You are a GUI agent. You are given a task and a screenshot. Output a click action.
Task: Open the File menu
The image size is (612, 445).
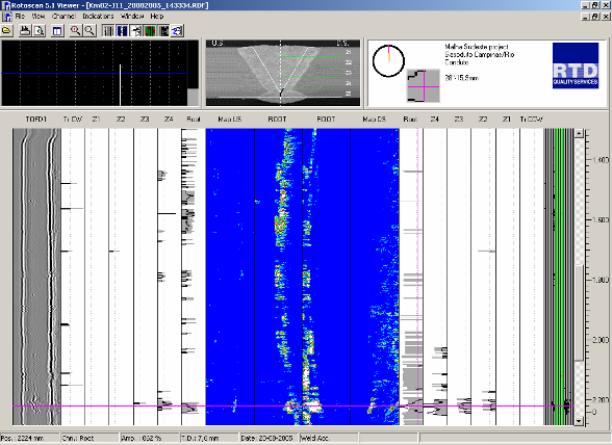click(x=20, y=17)
